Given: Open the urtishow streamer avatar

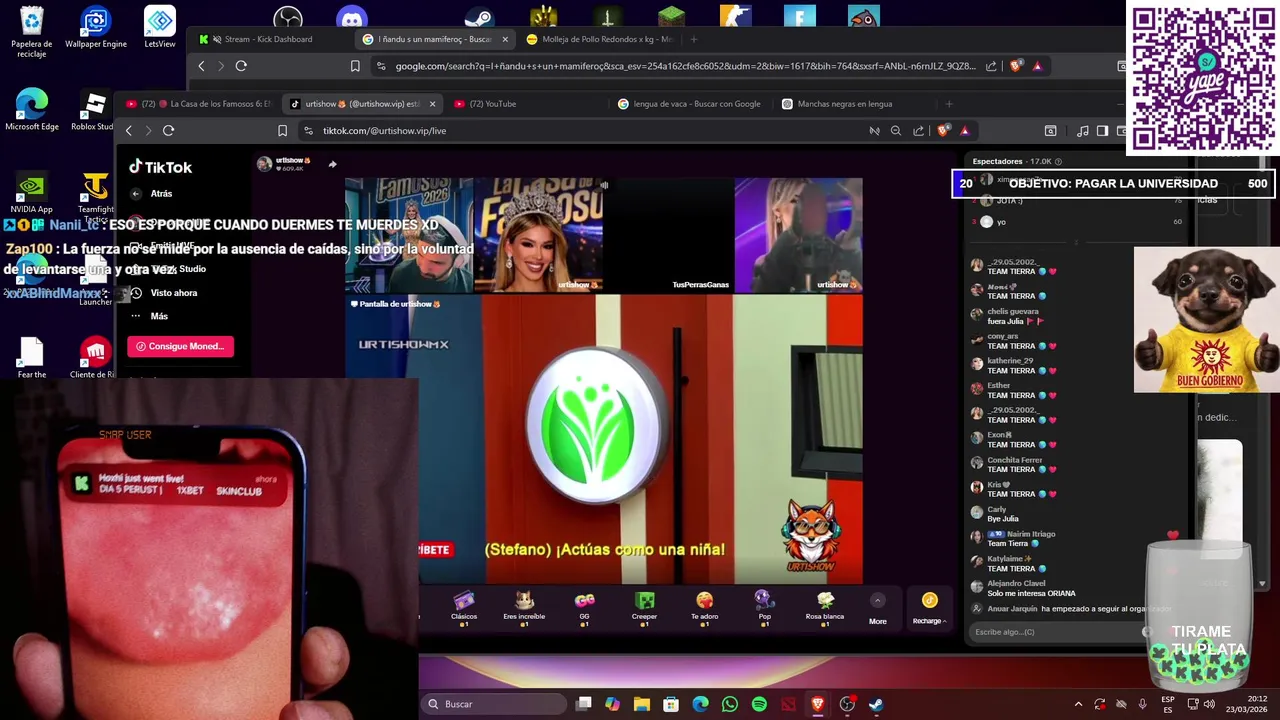Looking at the screenshot, I should [x=264, y=164].
